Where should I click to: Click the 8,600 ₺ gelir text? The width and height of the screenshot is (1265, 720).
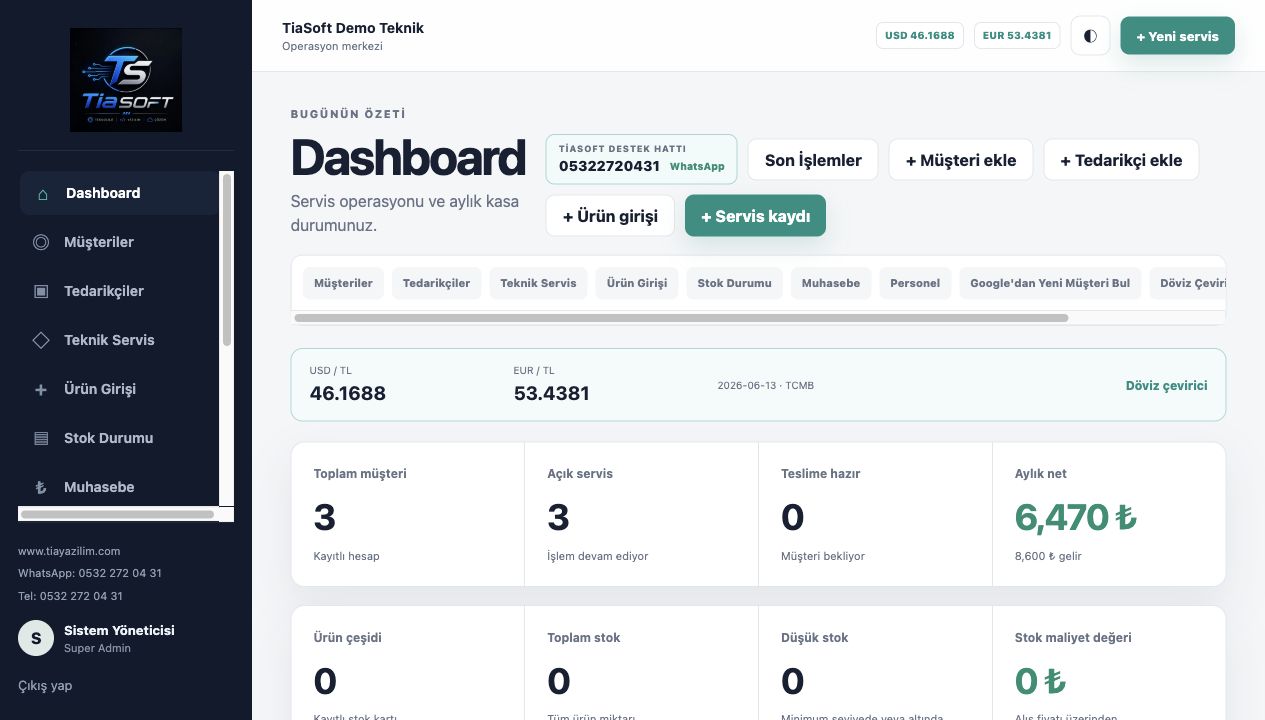1048,556
